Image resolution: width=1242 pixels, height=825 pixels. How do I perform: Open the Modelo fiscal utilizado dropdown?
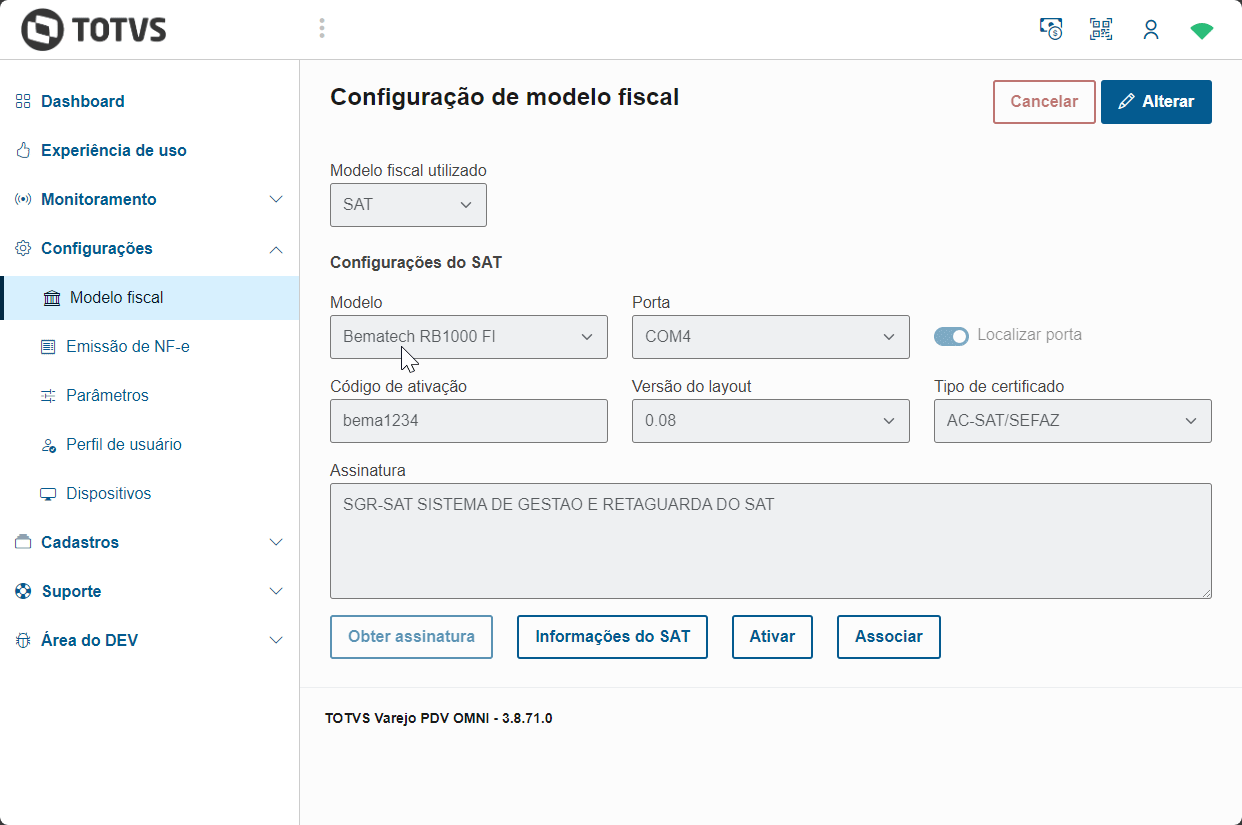pos(408,205)
